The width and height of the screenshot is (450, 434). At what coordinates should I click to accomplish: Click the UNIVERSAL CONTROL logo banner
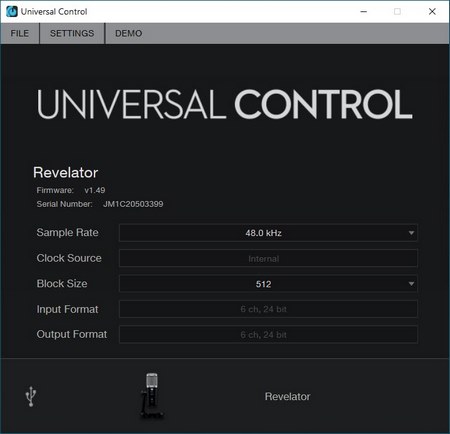[x=224, y=104]
